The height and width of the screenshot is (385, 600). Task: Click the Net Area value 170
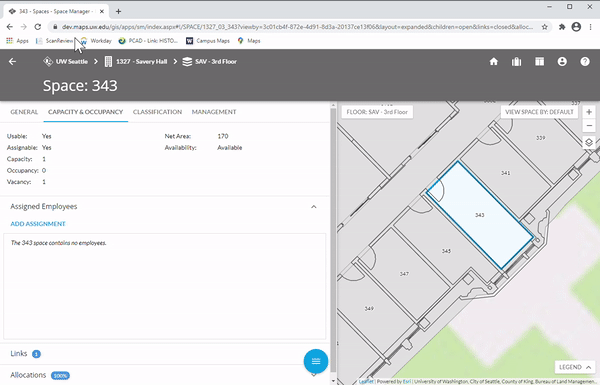(223, 136)
